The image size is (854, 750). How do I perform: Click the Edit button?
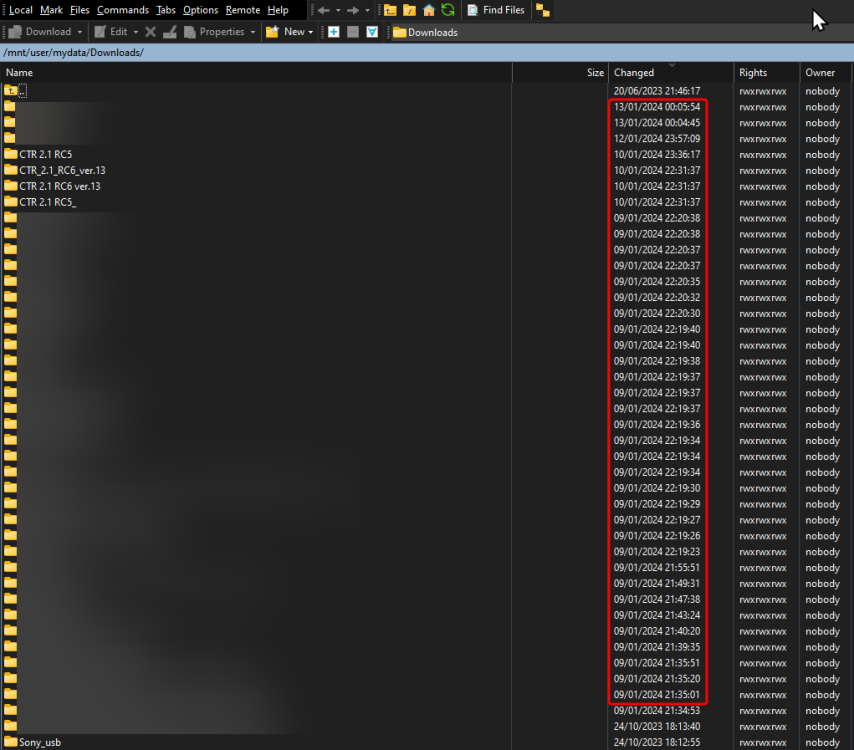[x=111, y=32]
